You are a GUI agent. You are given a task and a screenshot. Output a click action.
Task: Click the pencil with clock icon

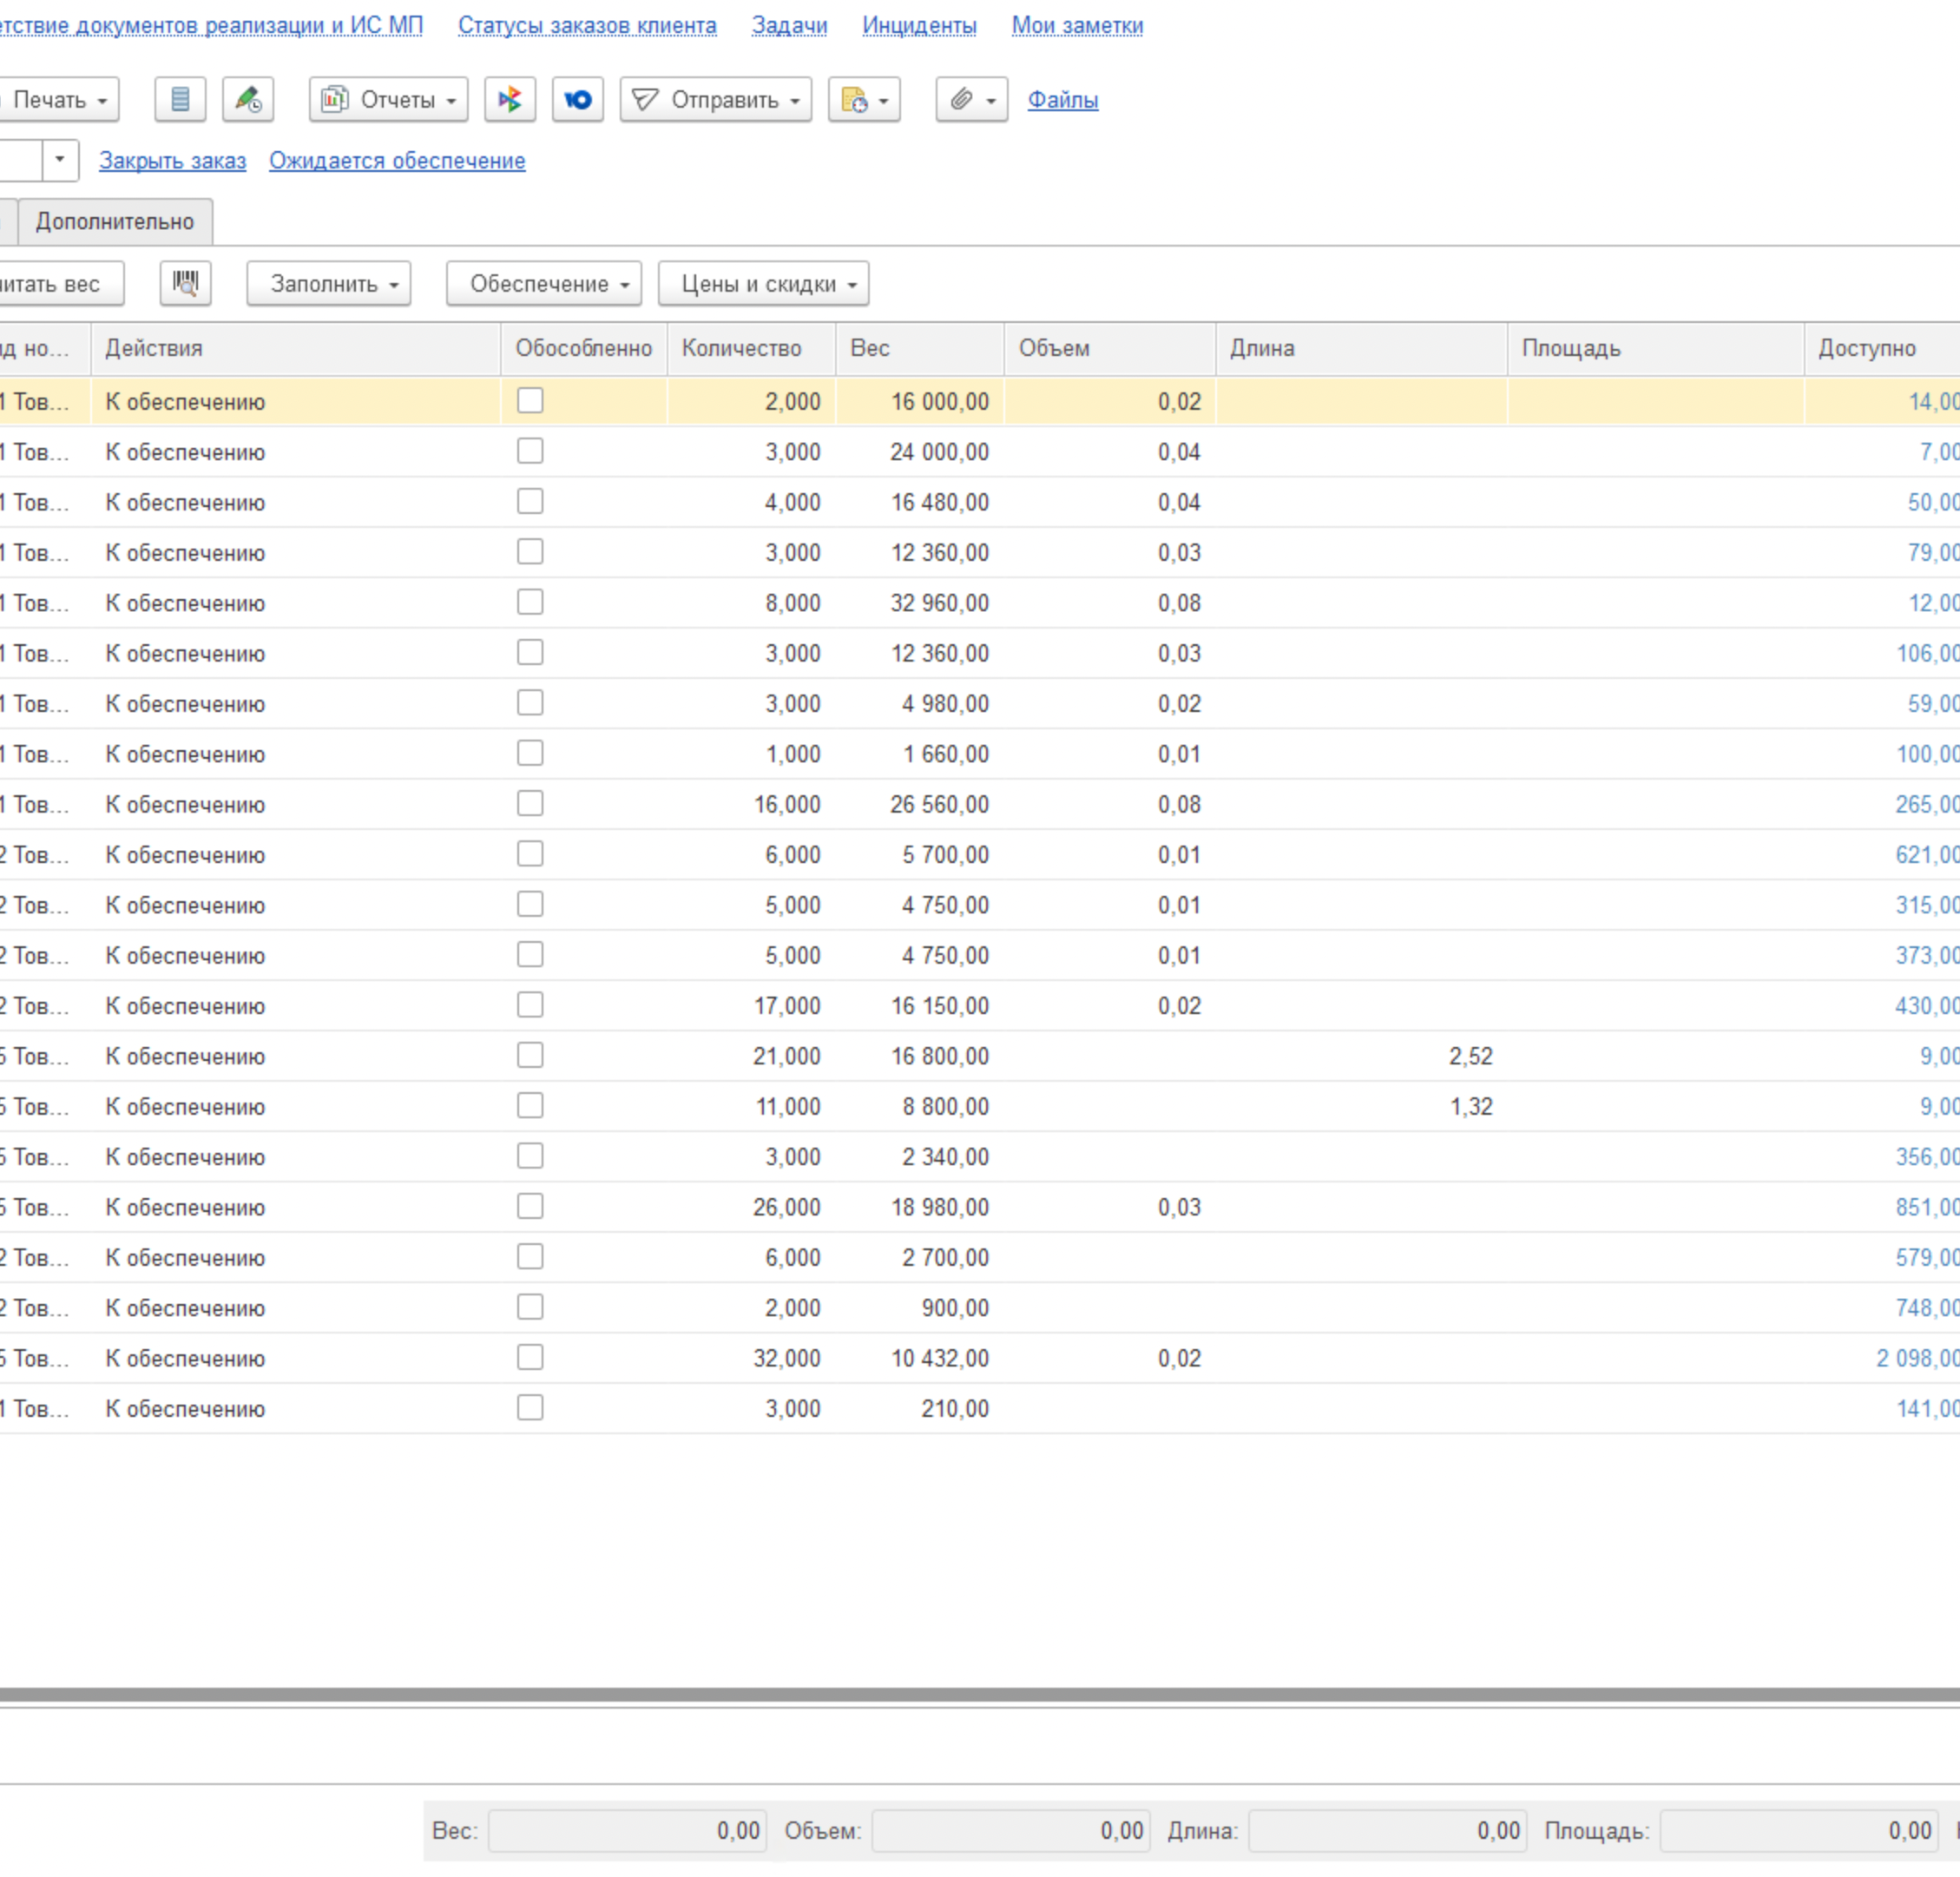pyautogui.click(x=248, y=100)
